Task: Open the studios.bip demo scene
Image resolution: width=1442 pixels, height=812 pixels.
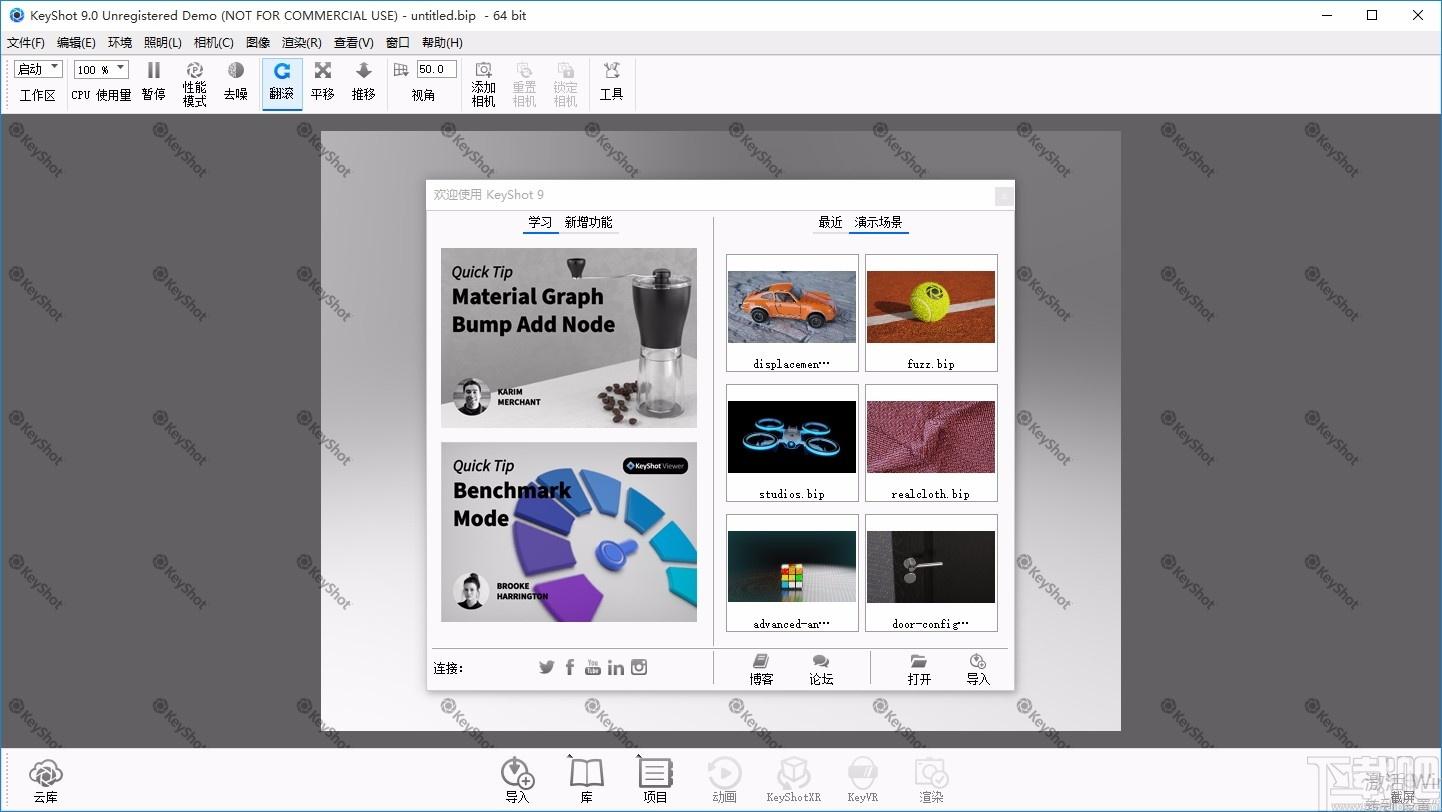Action: [x=792, y=443]
